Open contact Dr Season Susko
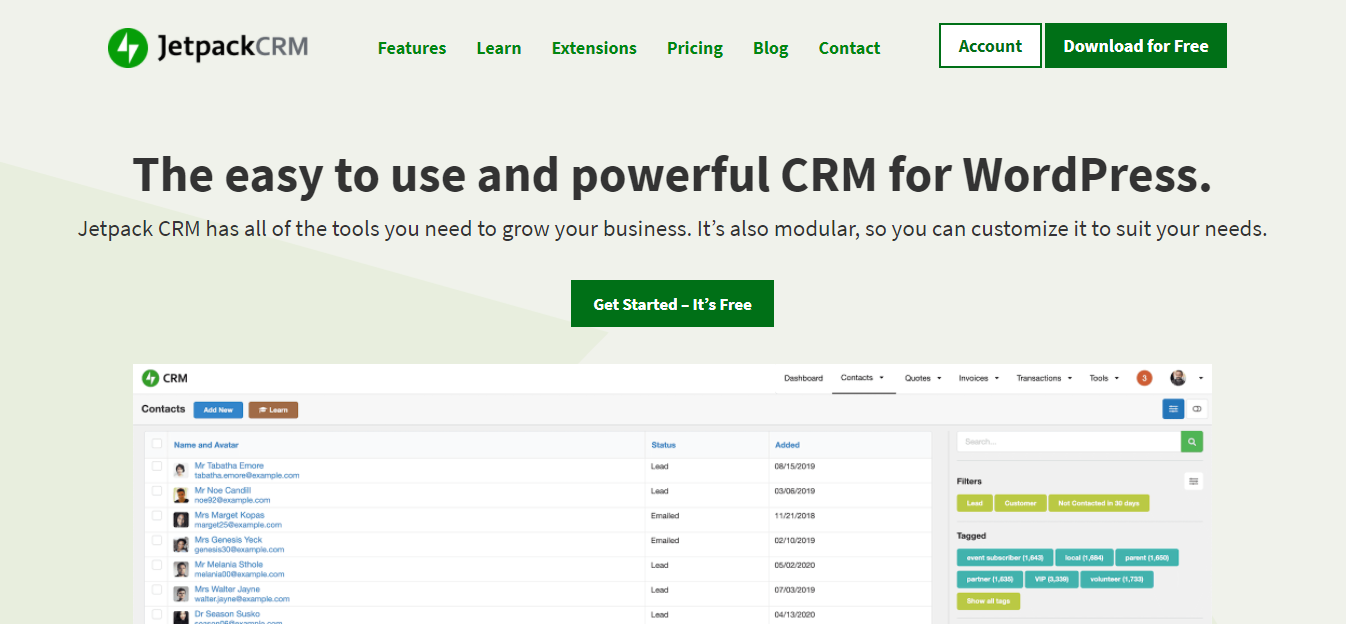1346x624 pixels. click(227, 614)
